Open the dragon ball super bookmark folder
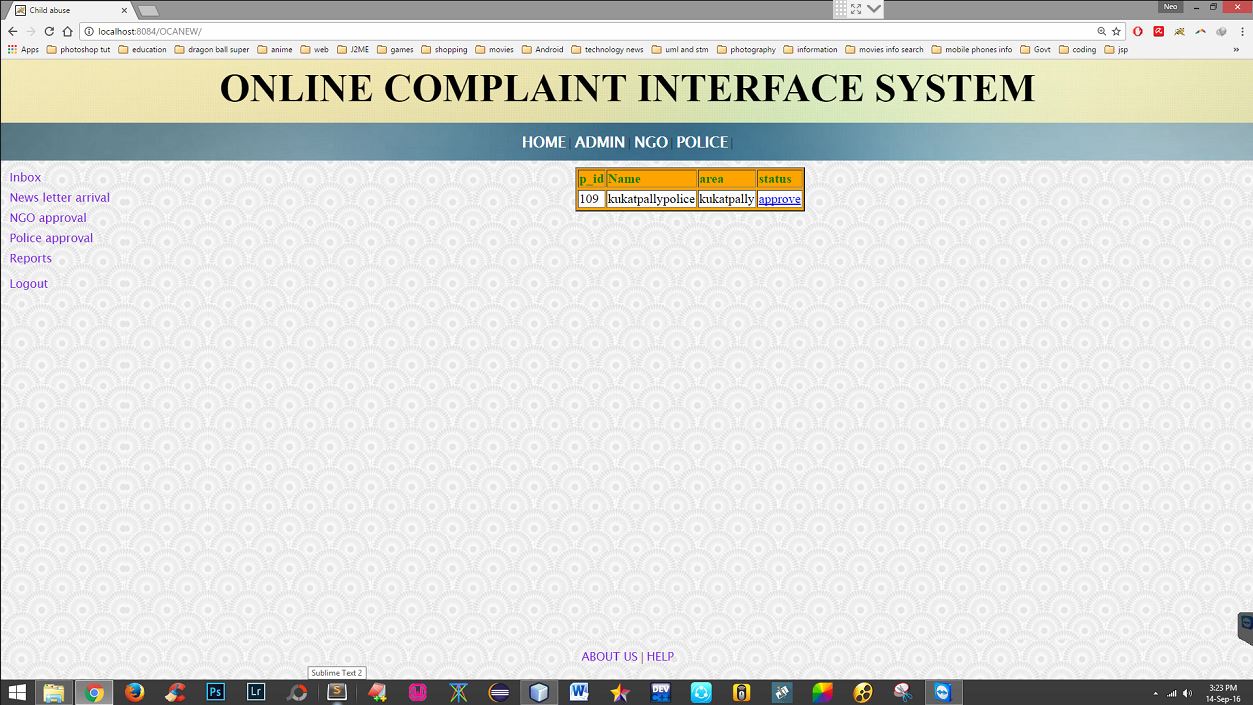Viewport: 1253px width, 705px height. 212,49
